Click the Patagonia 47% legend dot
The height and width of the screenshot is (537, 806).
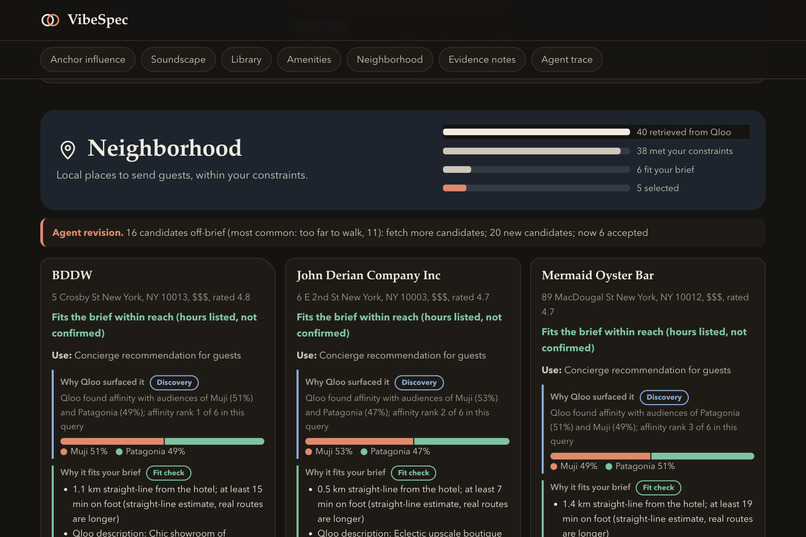coord(364,452)
